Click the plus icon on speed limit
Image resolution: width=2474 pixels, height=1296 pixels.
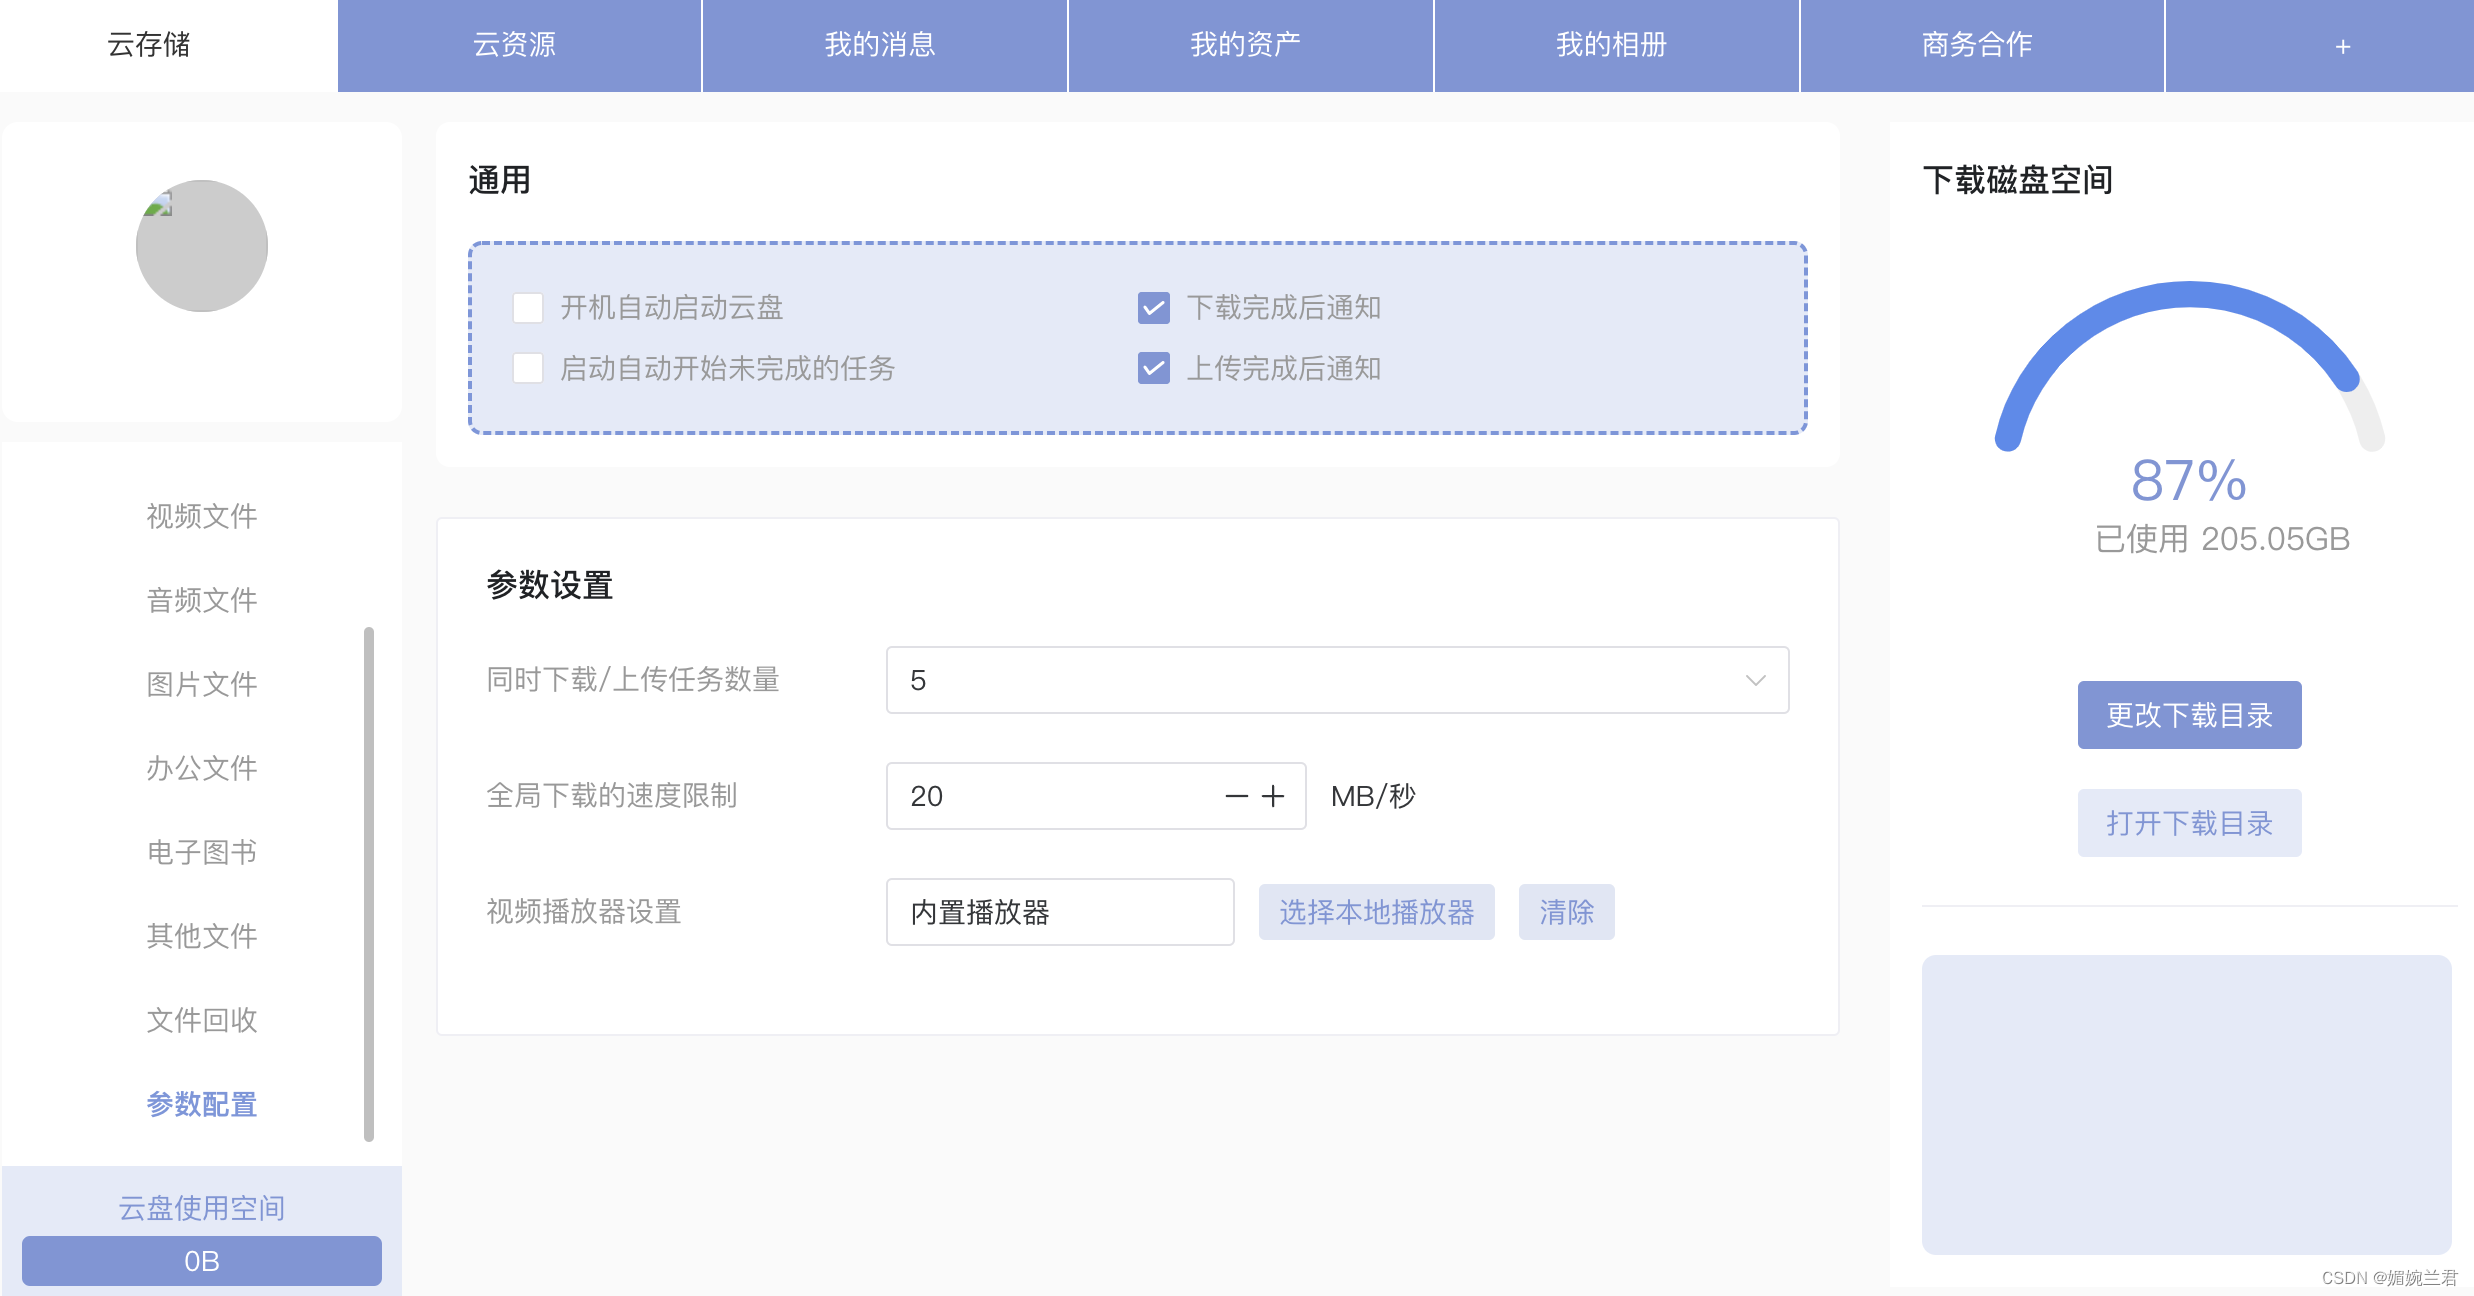[1273, 796]
